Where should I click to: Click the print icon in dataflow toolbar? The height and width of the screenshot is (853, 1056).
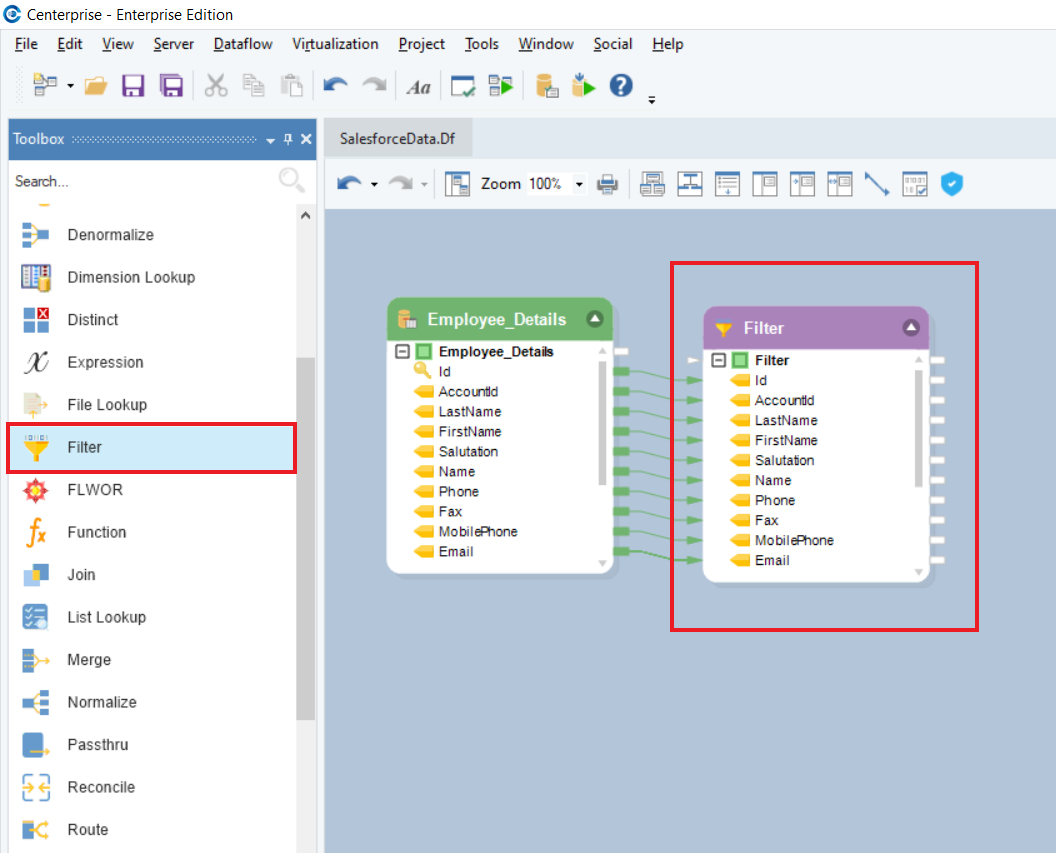607,184
